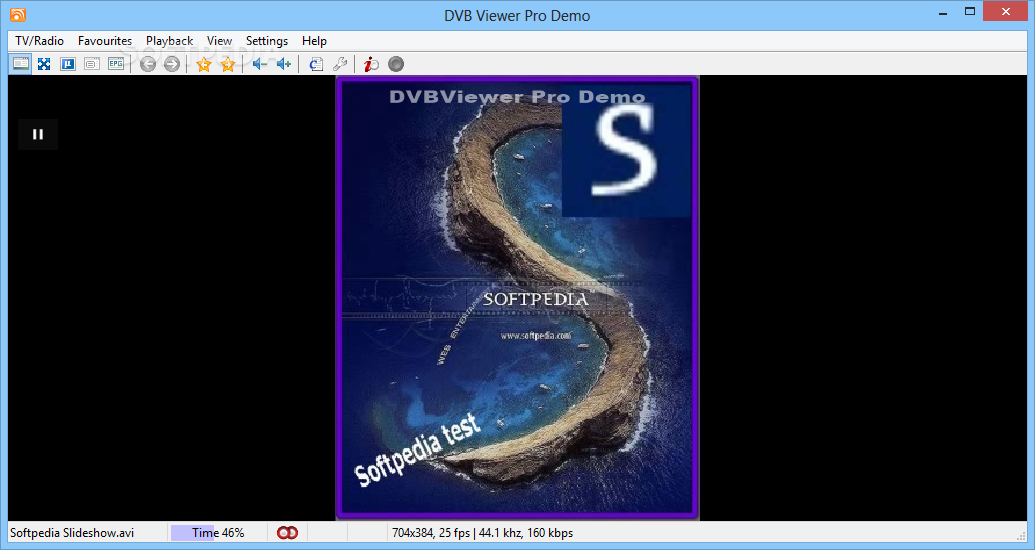Click the document refresh toolbar icon
Viewport: 1035px width, 550px height.
316,64
